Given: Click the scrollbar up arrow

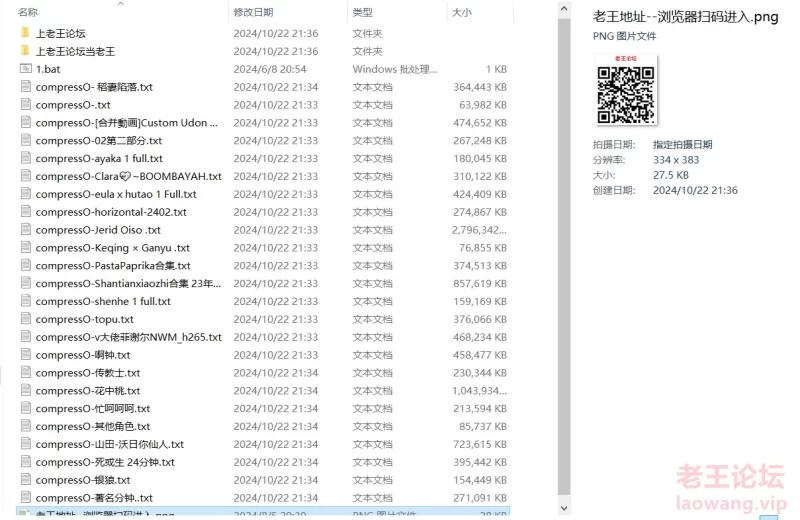Looking at the screenshot, I should point(564,9).
